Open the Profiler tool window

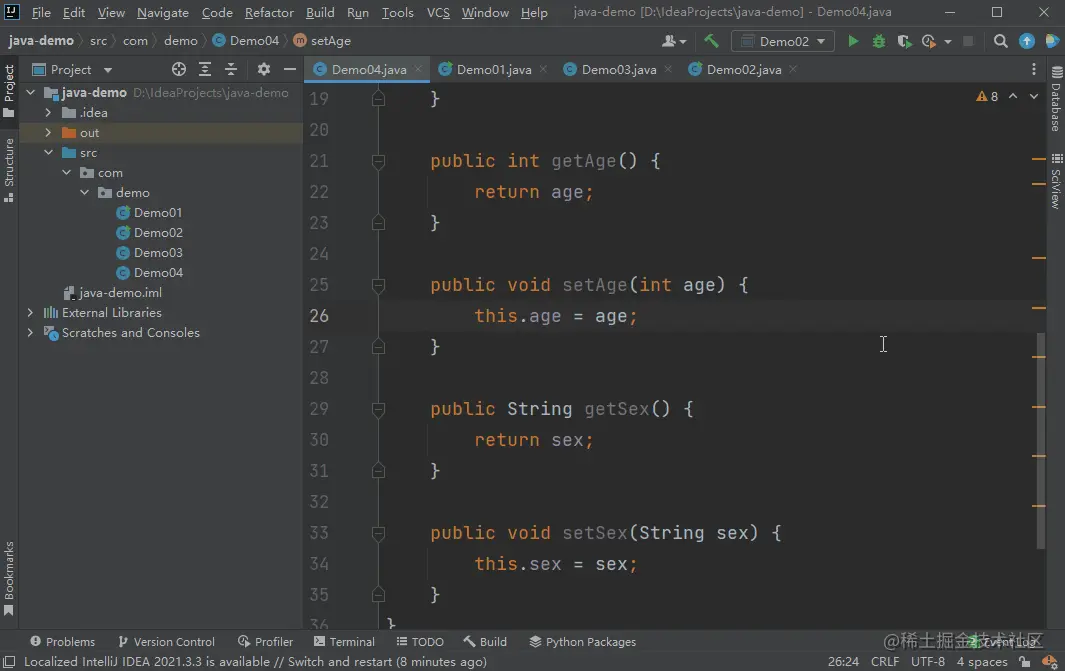(266, 642)
